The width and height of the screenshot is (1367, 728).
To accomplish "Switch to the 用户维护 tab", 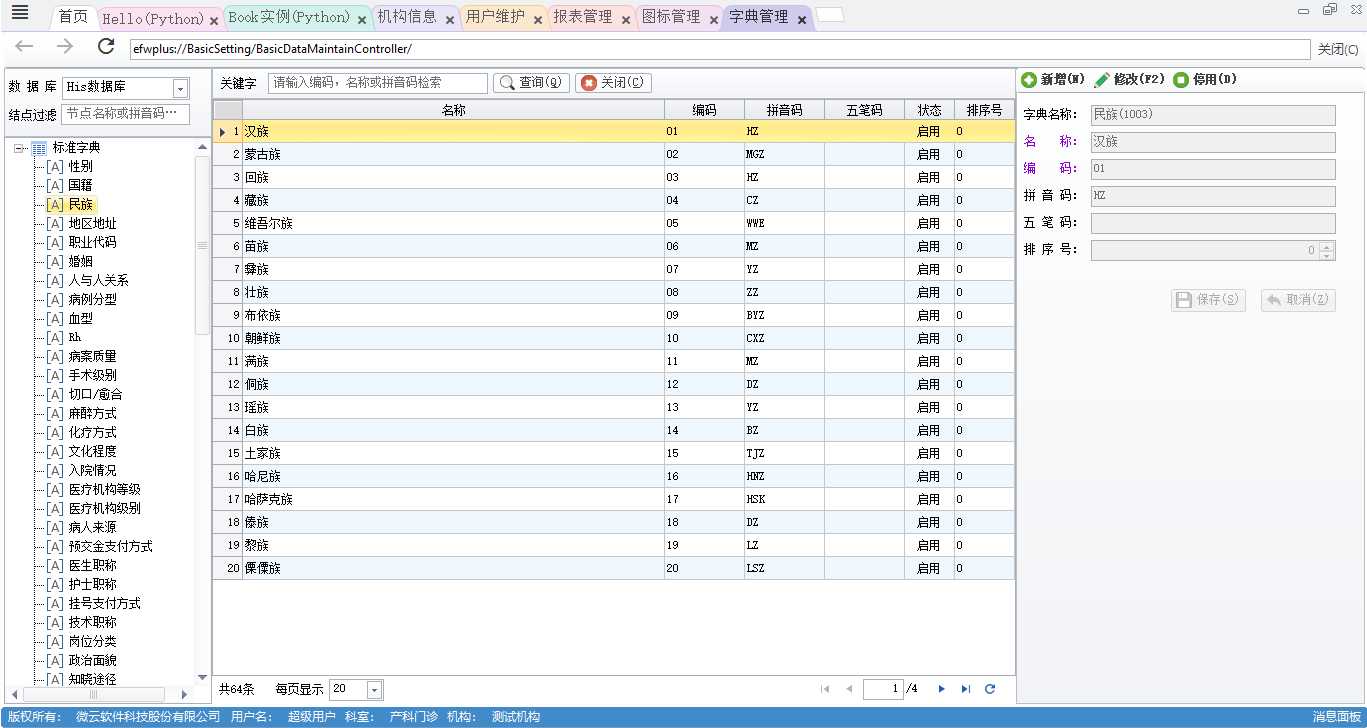I will (495, 17).
